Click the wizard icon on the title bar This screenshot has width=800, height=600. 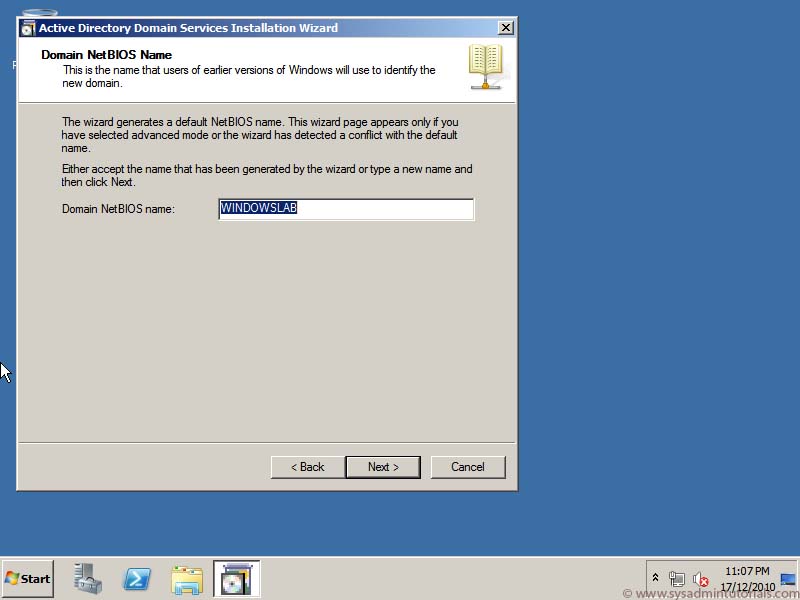[x=30, y=28]
